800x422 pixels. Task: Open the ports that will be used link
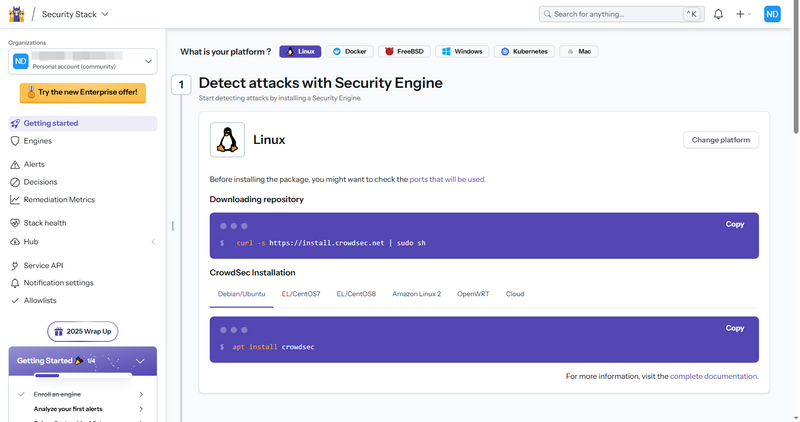pyautogui.click(x=447, y=180)
